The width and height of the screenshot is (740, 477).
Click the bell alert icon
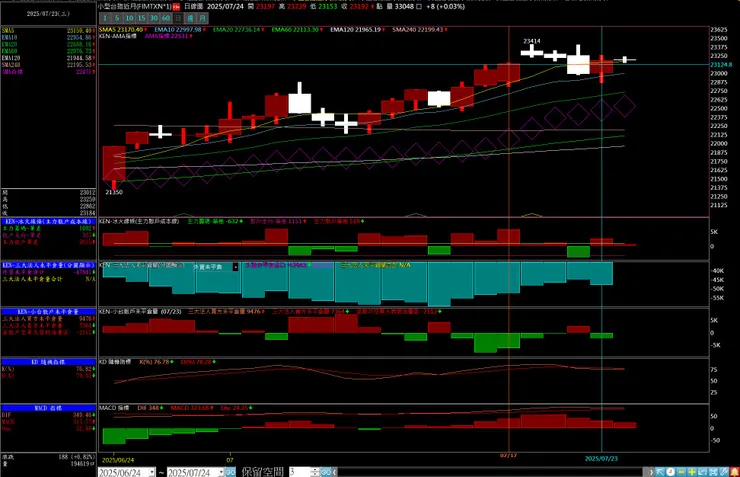click(x=734, y=472)
